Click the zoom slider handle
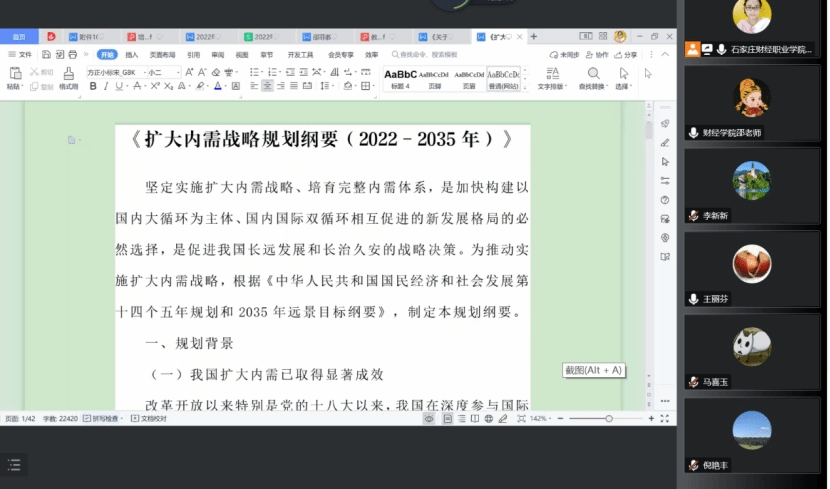830x489 pixels. (609, 419)
